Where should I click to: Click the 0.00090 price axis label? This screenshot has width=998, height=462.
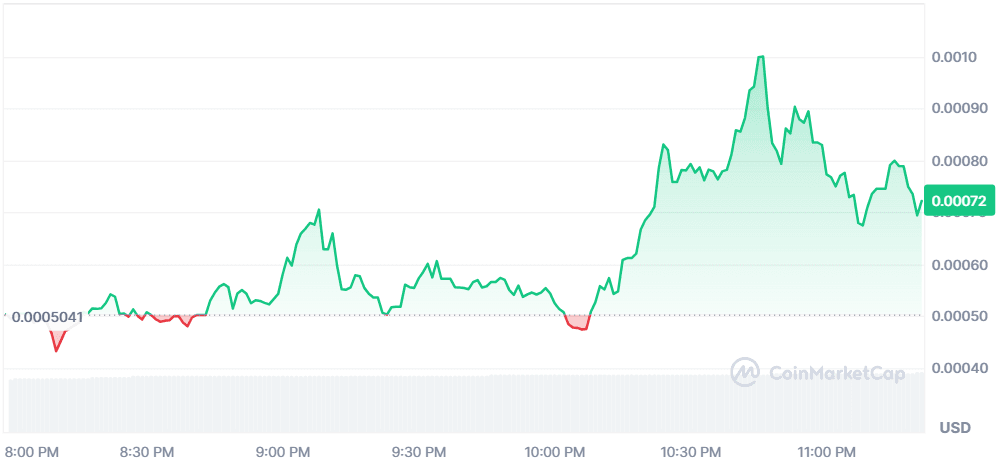959,108
